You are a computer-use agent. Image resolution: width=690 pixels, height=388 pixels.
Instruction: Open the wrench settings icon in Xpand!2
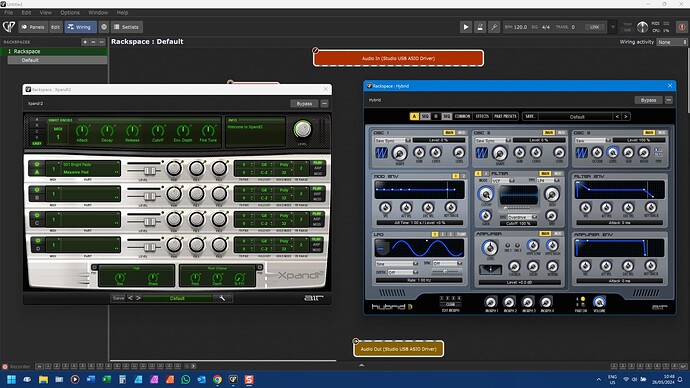pyautogui.click(x=222, y=298)
